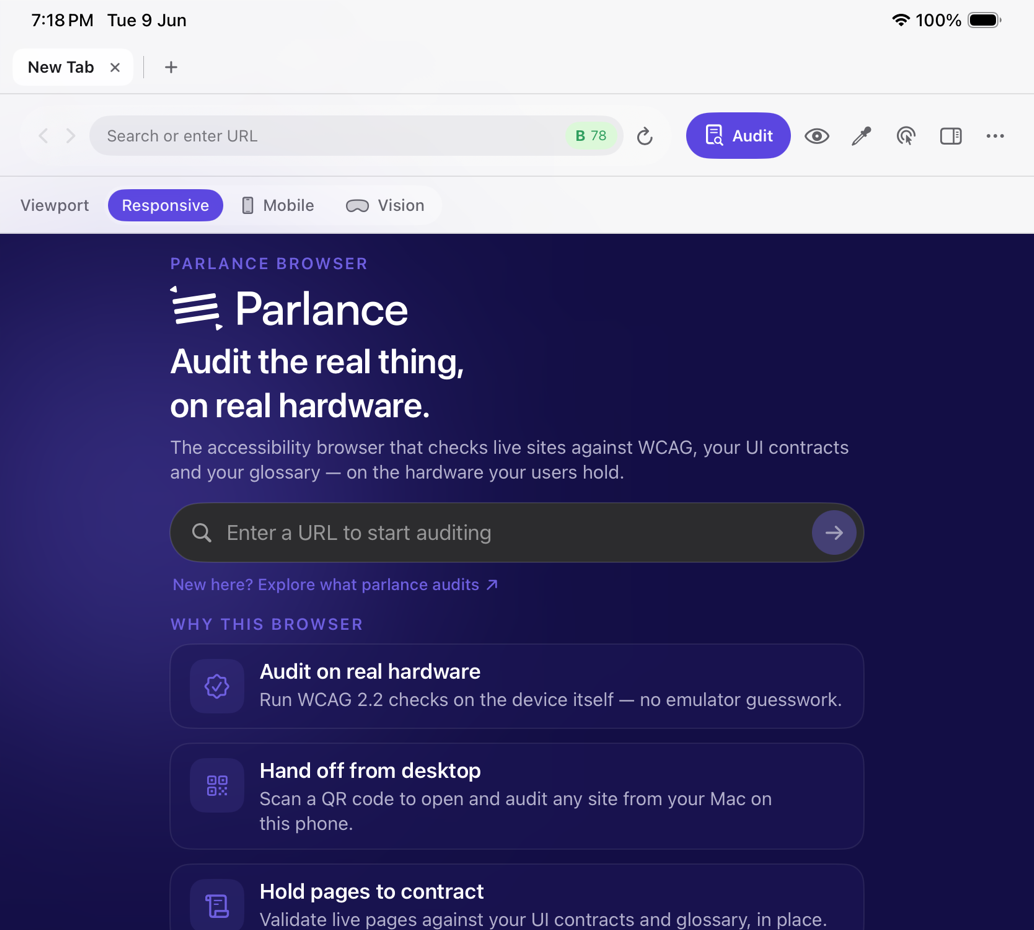Click the verified badge icon on first card
The width and height of the screenshot is (1034, 930).
click(217, 686)
